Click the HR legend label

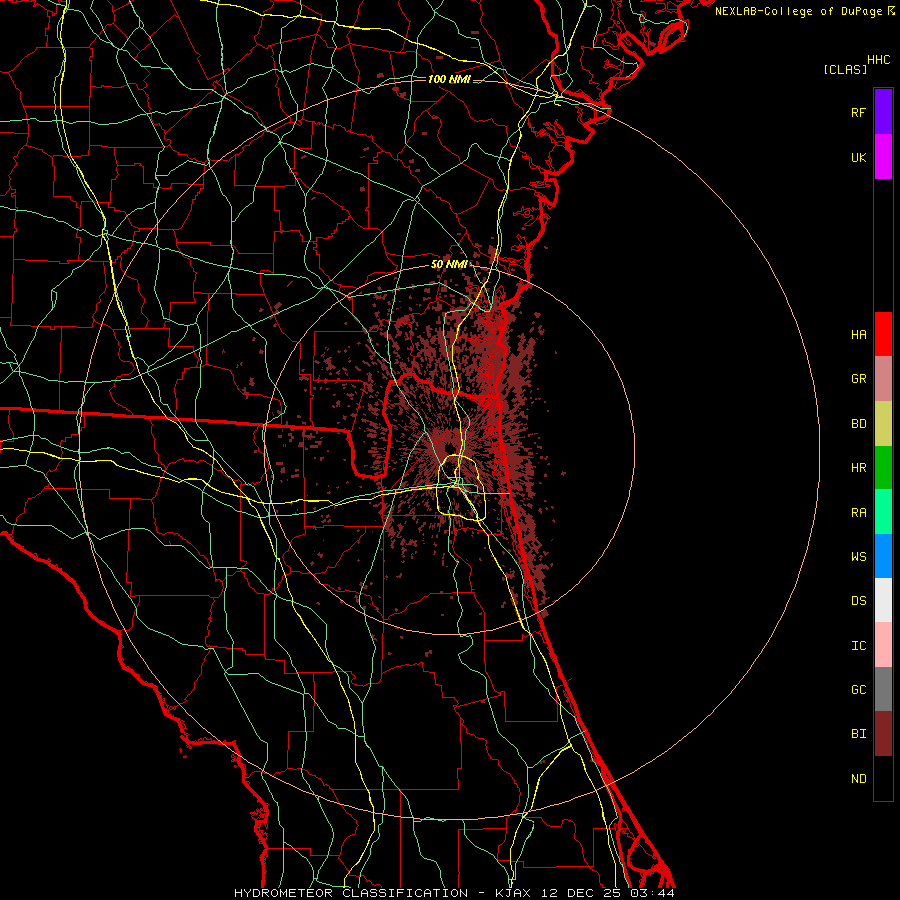pyautogui.click(x=858, y=468)
